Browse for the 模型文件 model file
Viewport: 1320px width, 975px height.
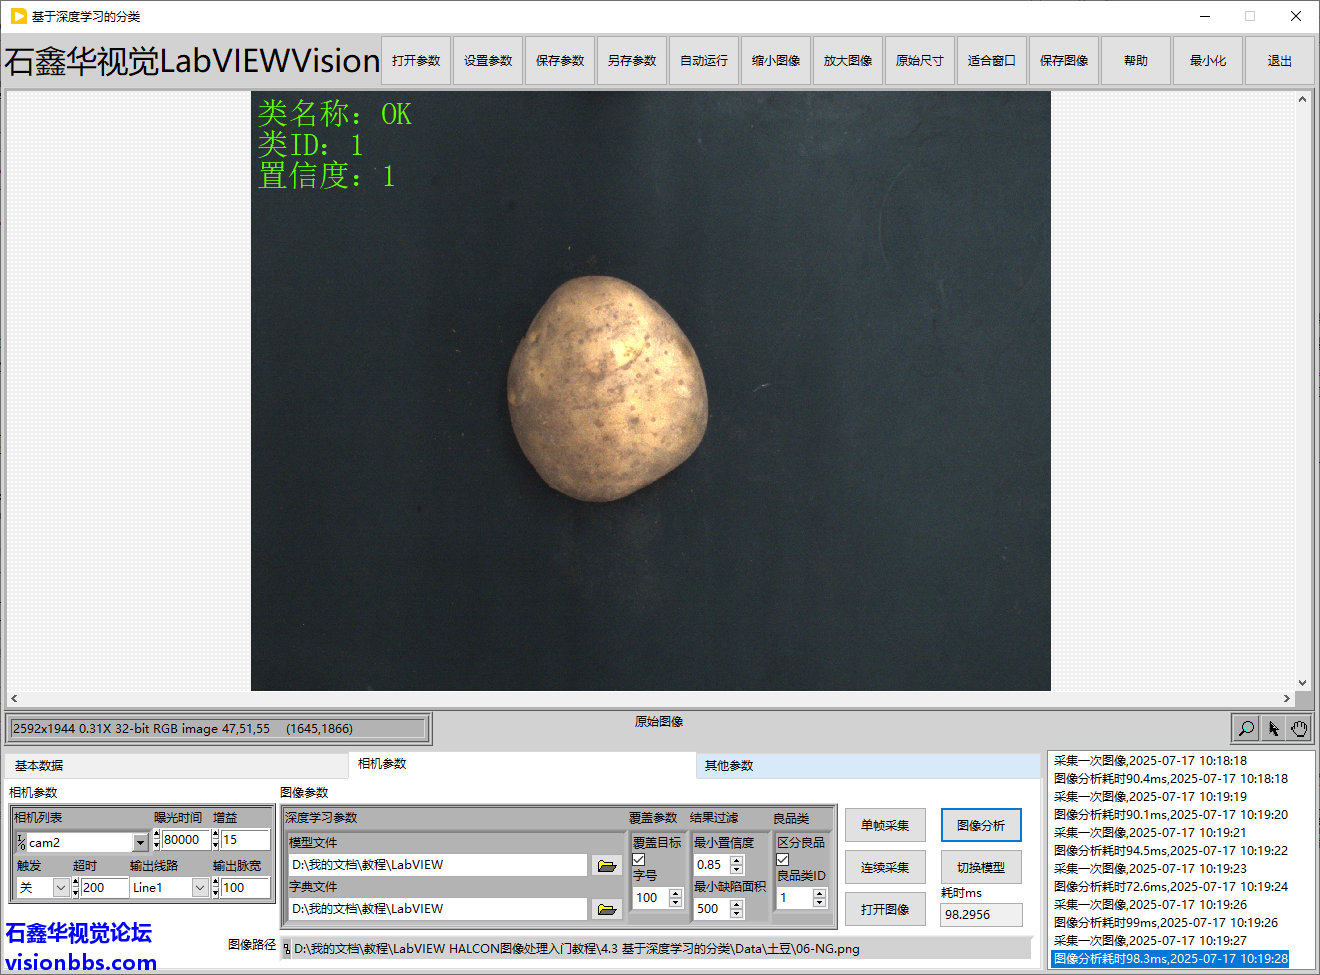[606, 865]
